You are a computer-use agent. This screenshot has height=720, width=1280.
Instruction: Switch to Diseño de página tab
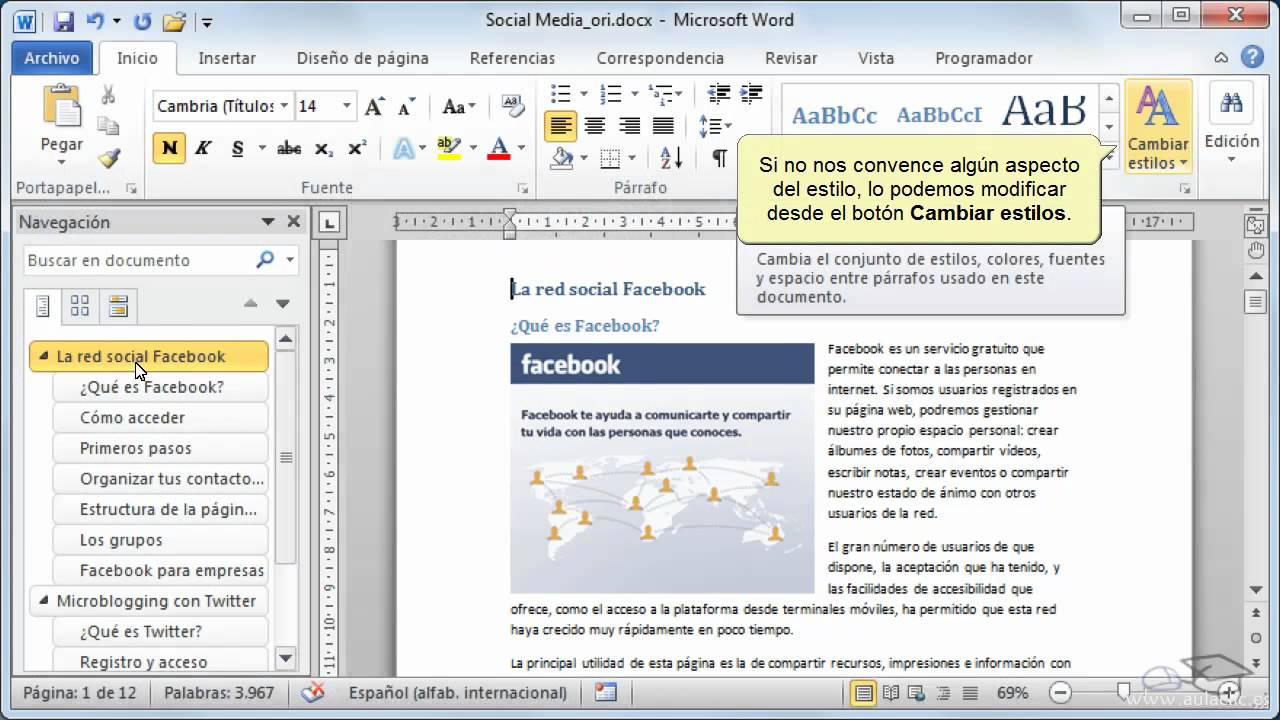(x=362, y=58)
